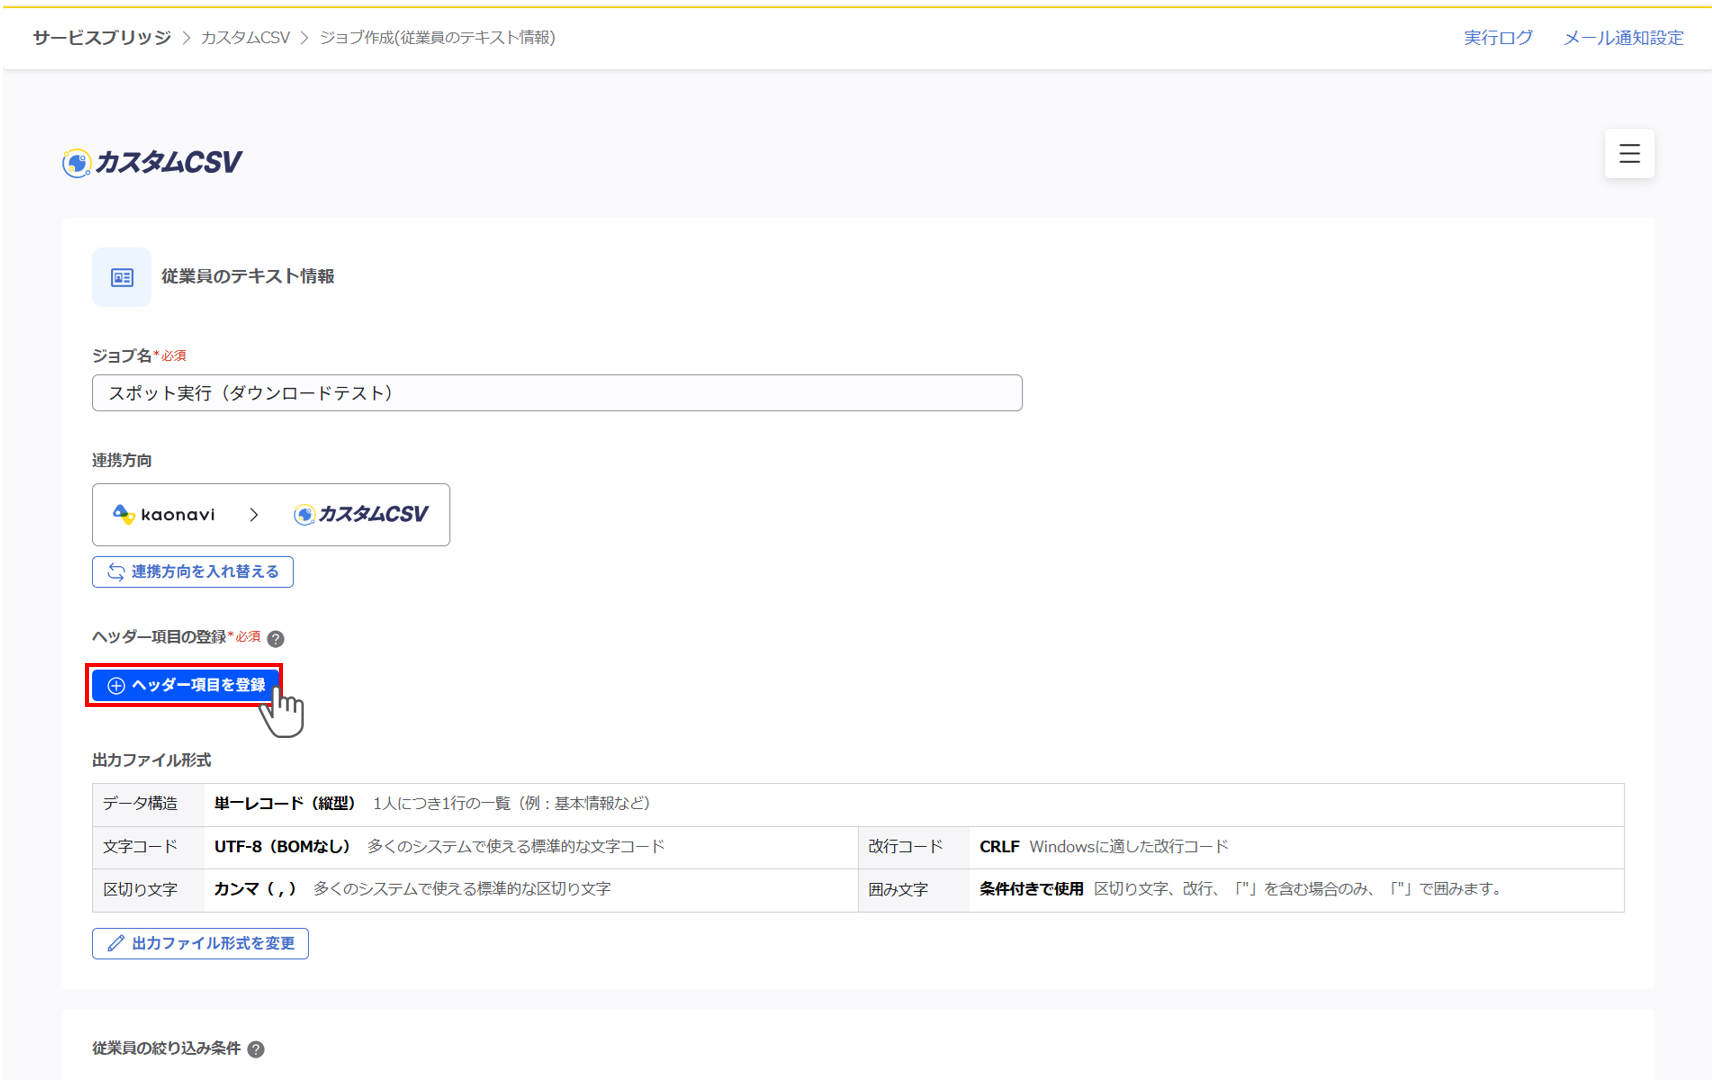1712x1080 pixels.
Task: Click ジョブ作成(従業員のテキスト情報) breadcrumb item
Action: point(438,37)
